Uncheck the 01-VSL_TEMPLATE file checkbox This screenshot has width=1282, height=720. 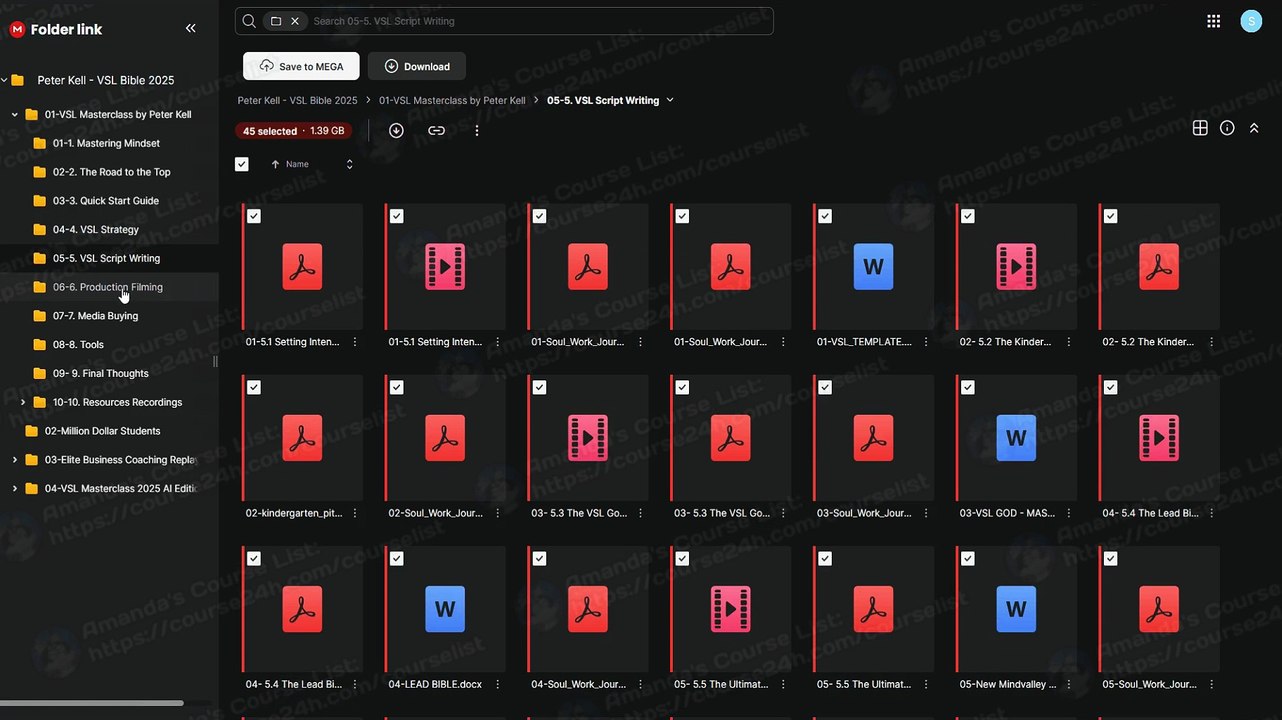click(x=825, y=216)
